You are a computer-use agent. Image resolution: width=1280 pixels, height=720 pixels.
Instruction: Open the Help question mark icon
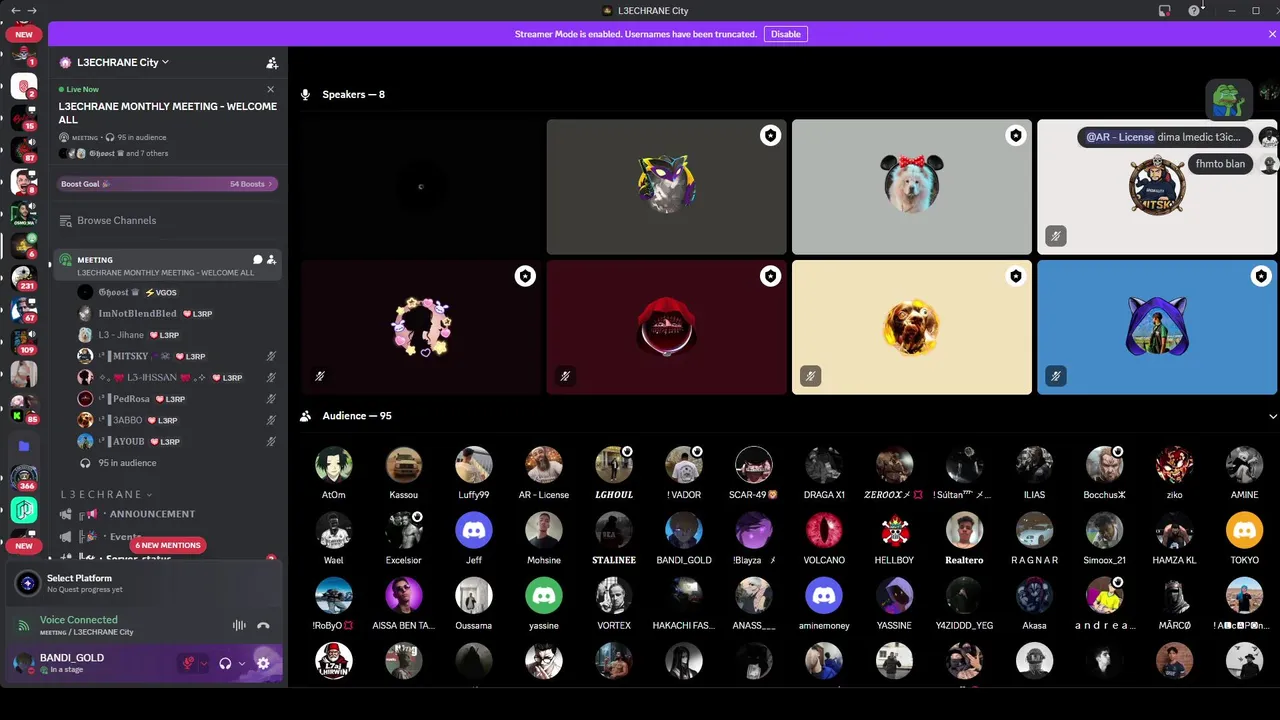pyautogui.click(x=1194, y=10)
